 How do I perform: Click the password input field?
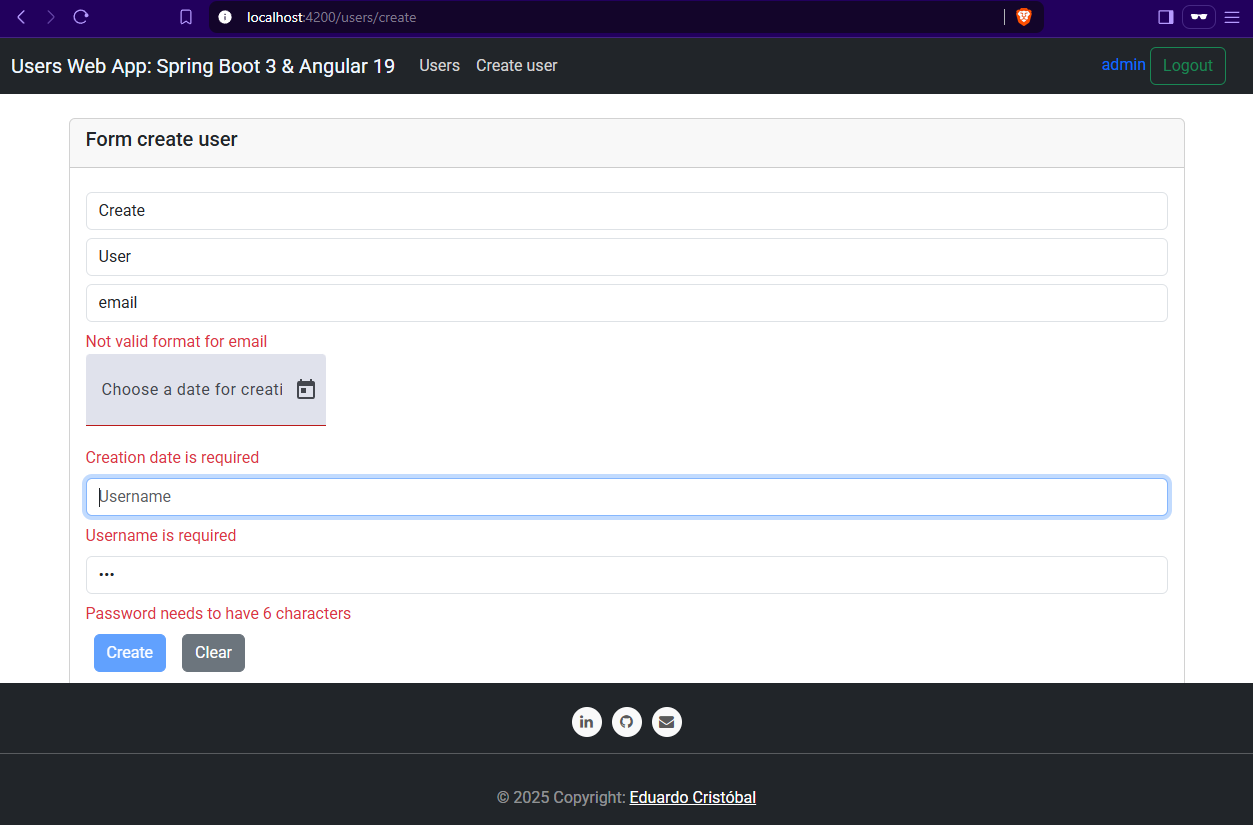coord(626,575)
